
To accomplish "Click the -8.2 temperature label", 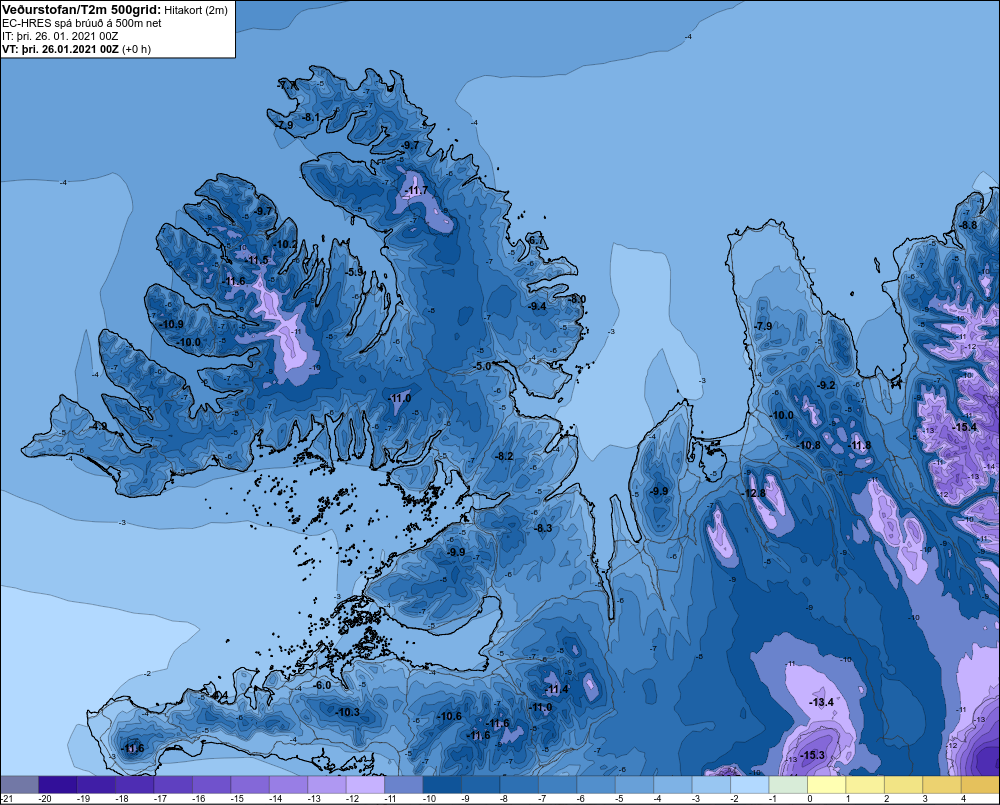I will point(504,456).
